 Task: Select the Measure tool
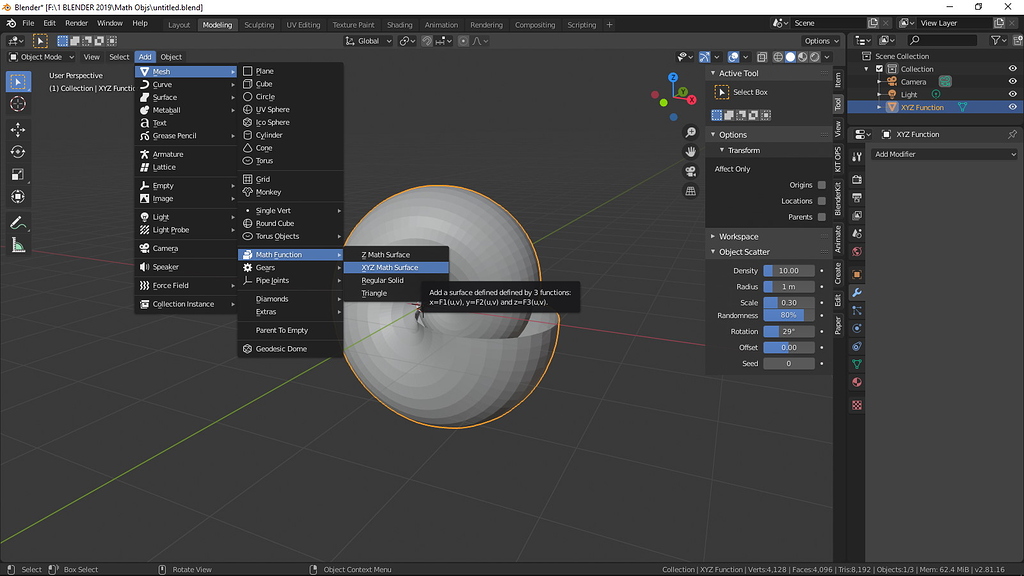click(18, 245)
